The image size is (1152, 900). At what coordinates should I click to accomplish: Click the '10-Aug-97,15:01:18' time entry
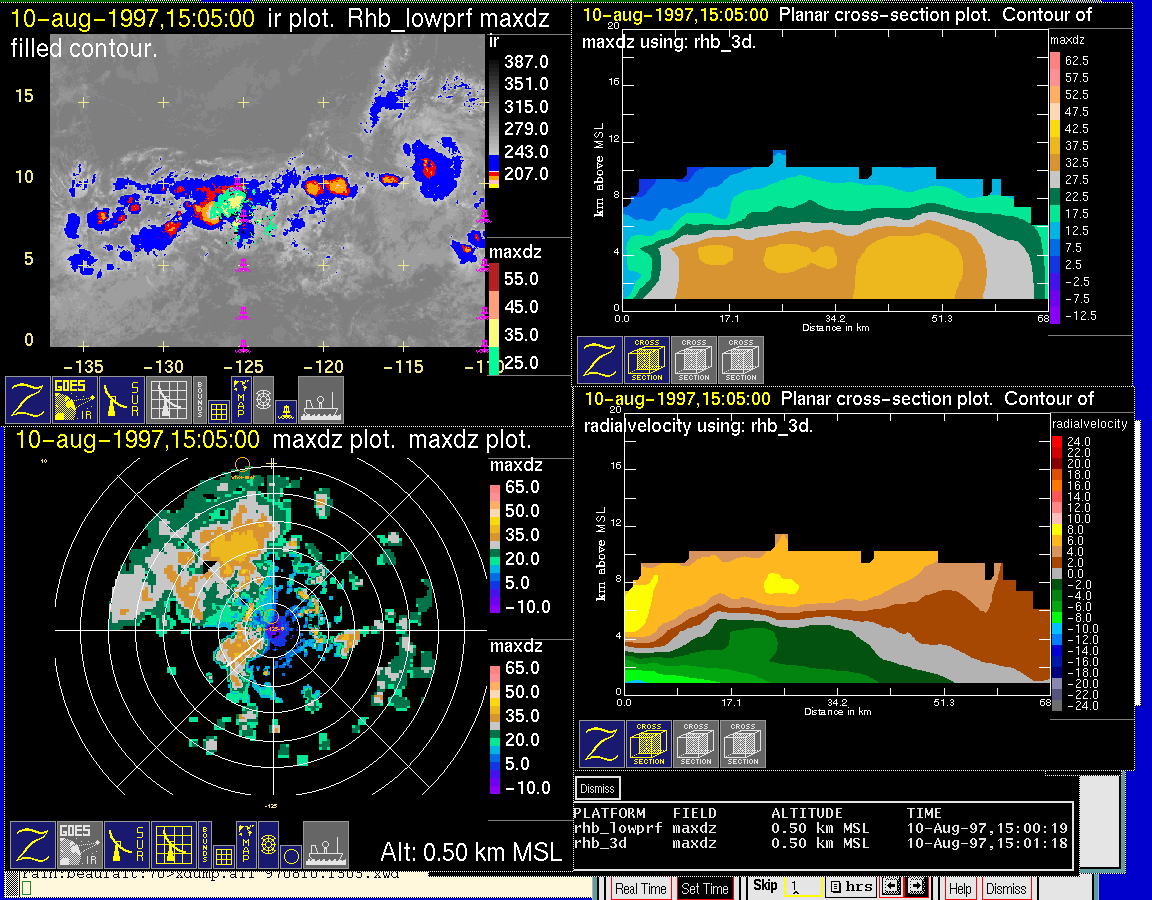click(987, 843)
